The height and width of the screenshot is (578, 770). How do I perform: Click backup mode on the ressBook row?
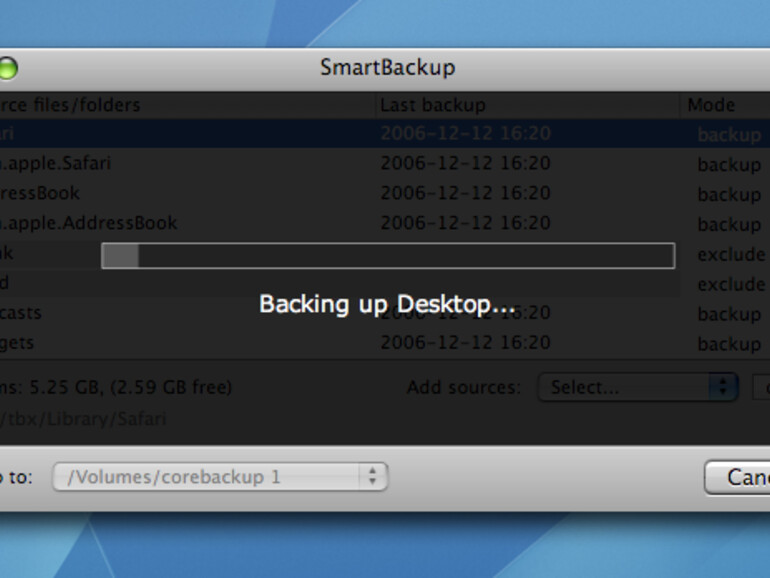tap(729, 194)
